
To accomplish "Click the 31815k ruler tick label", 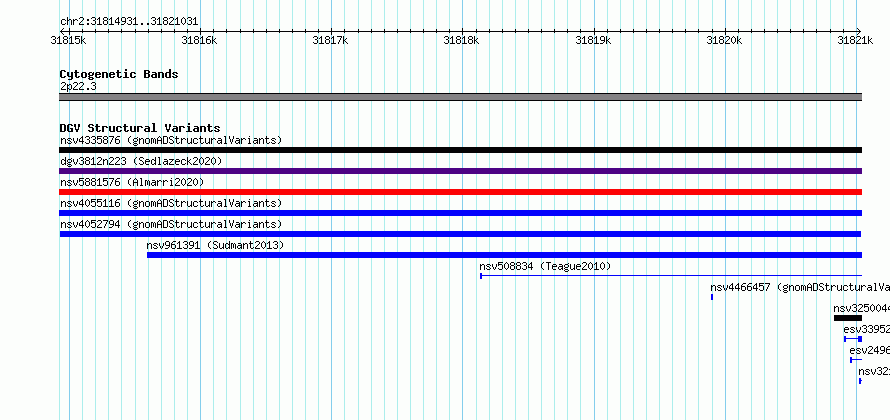I will coord(68,40).
